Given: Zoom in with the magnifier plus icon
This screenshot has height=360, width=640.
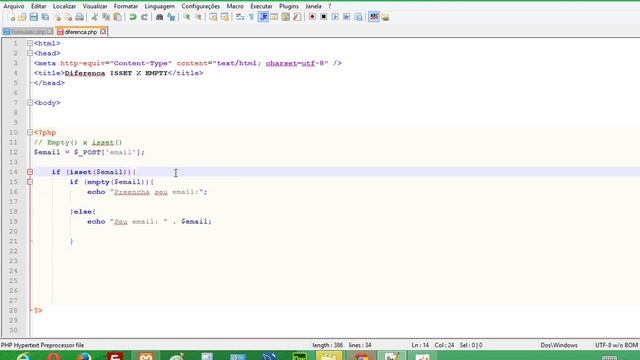Looking at the screenshot, I should coord(187,17).
